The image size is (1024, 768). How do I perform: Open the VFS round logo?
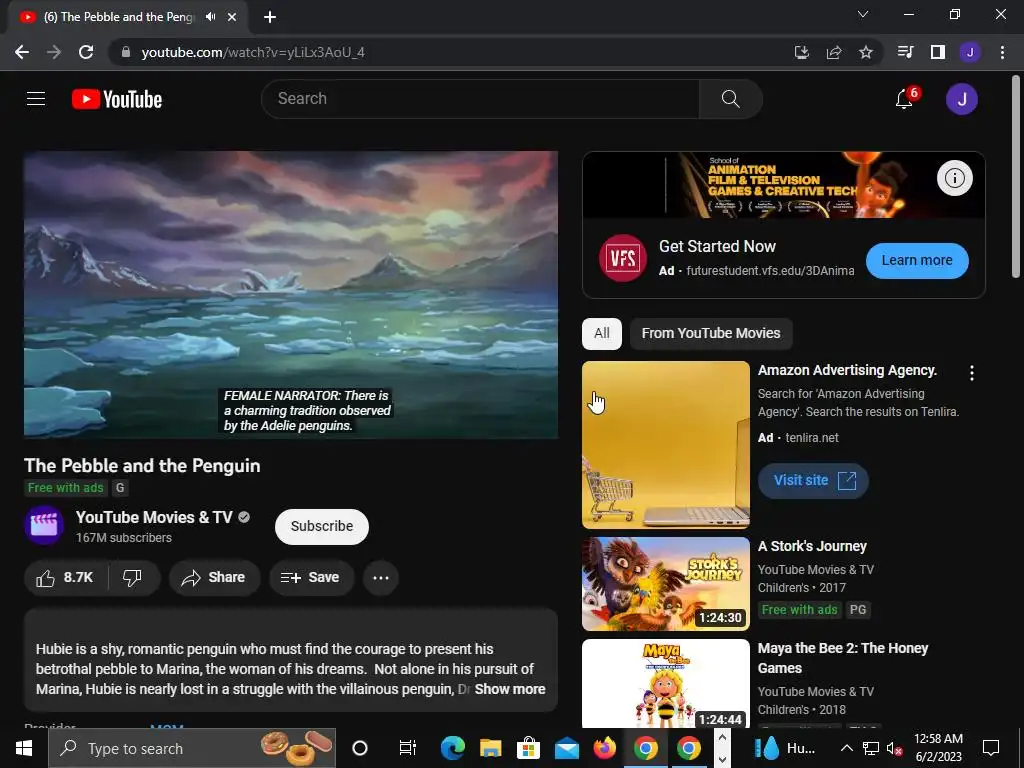622,257
